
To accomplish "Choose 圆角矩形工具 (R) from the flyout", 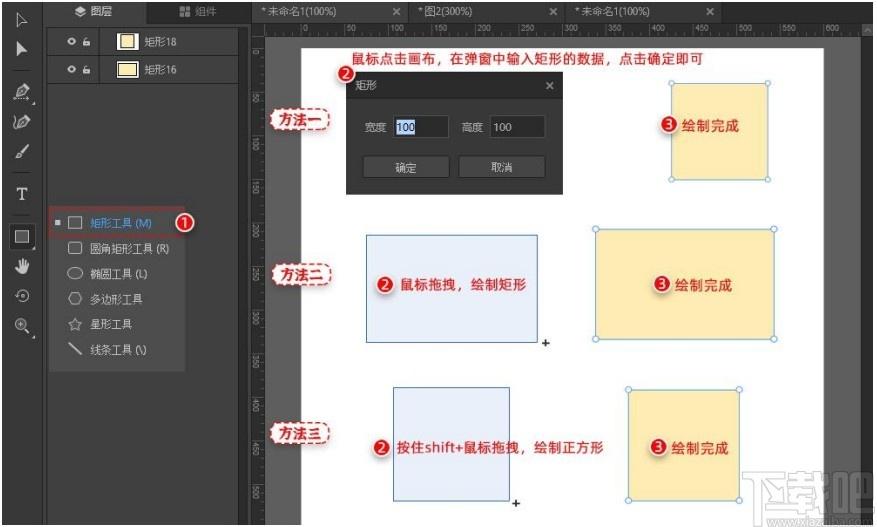I will coord(118,248).
